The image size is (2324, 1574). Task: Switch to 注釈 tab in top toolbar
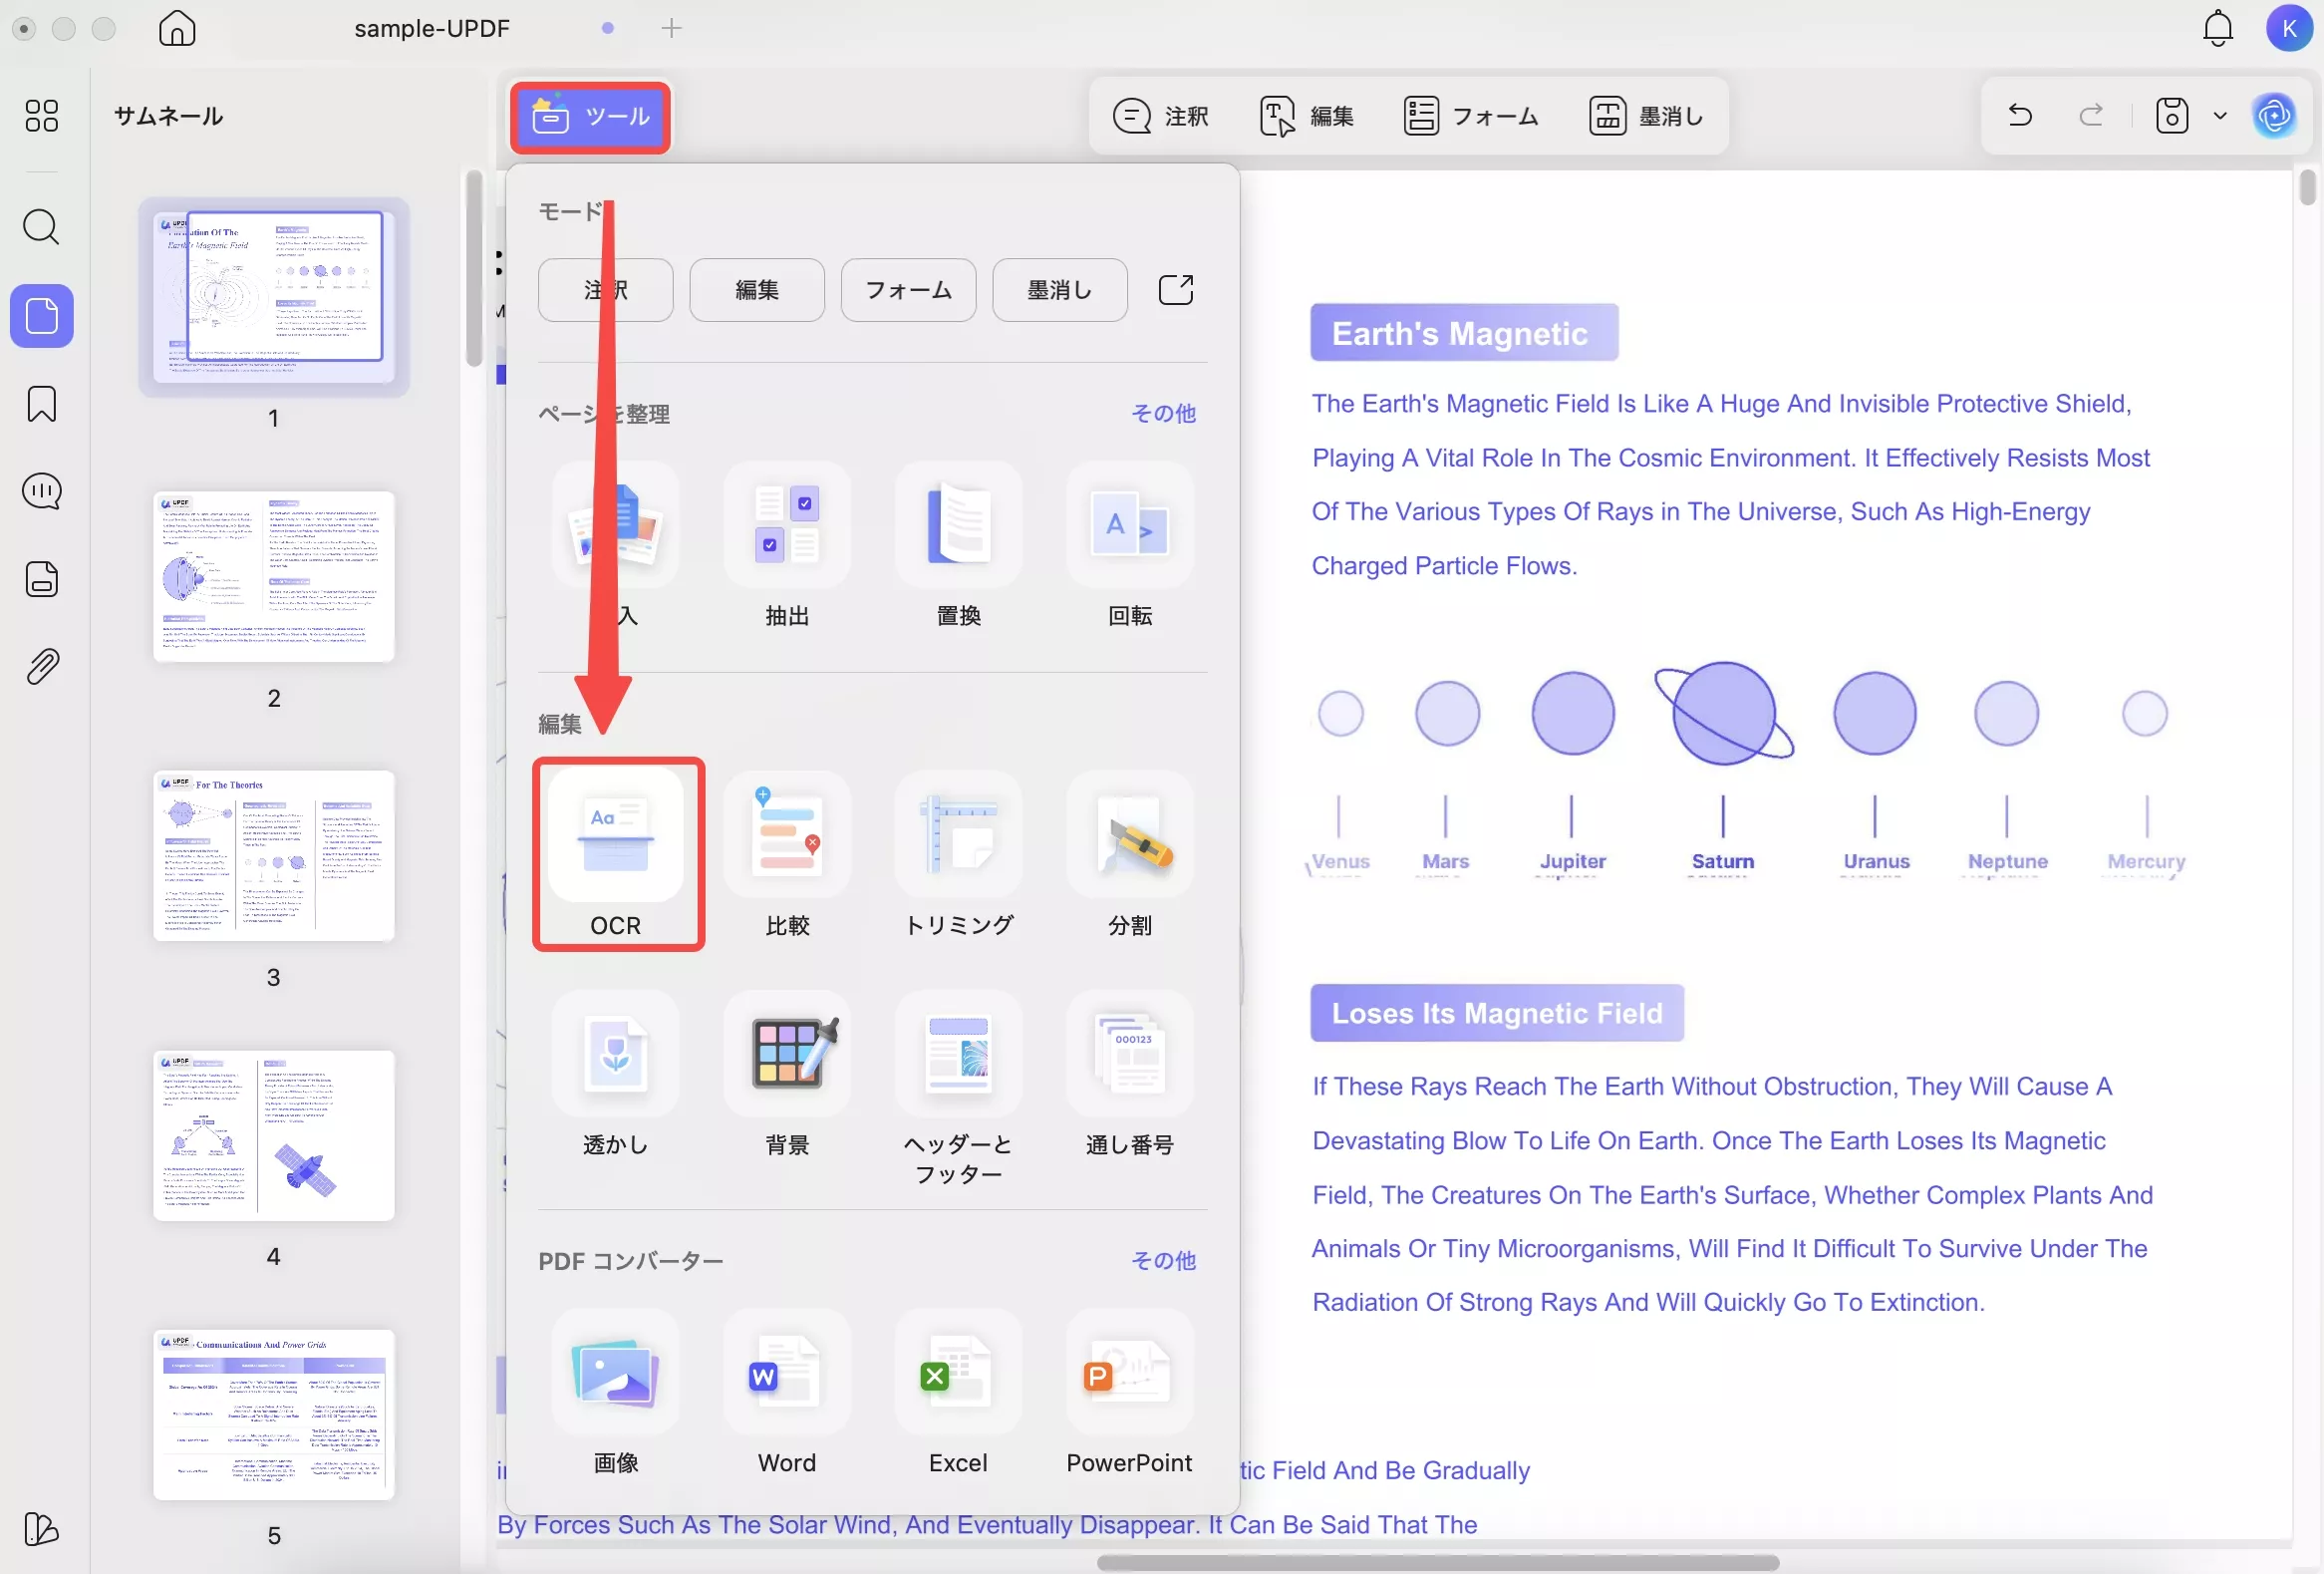coord(1162,116)
